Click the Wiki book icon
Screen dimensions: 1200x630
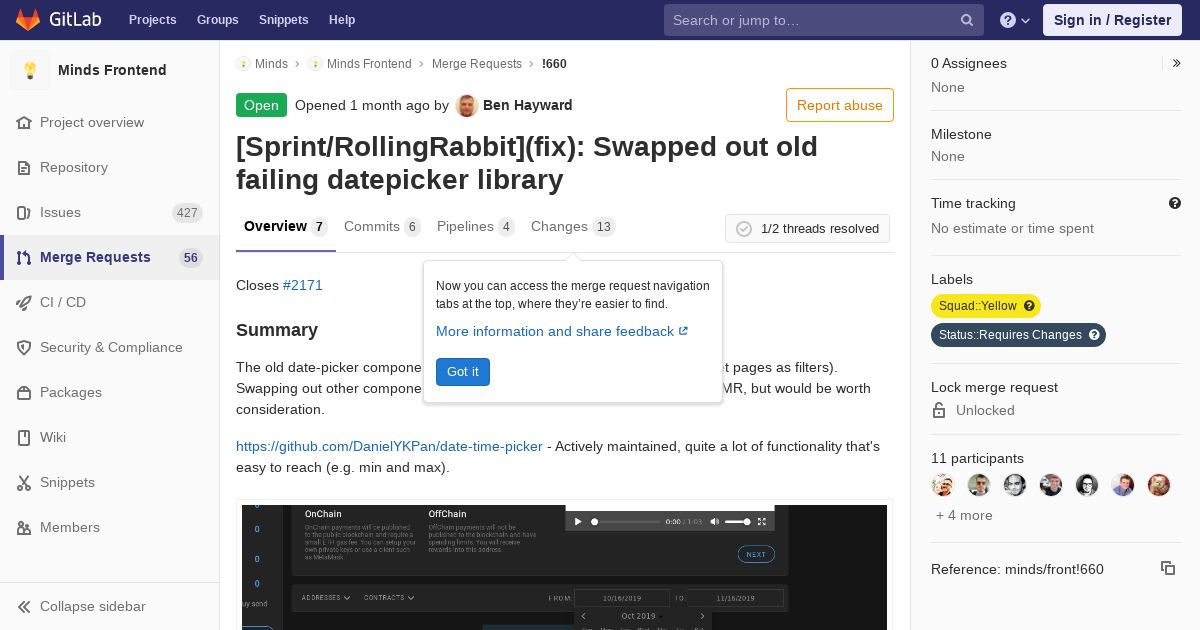pyautogui.click(x=24, y=437)
